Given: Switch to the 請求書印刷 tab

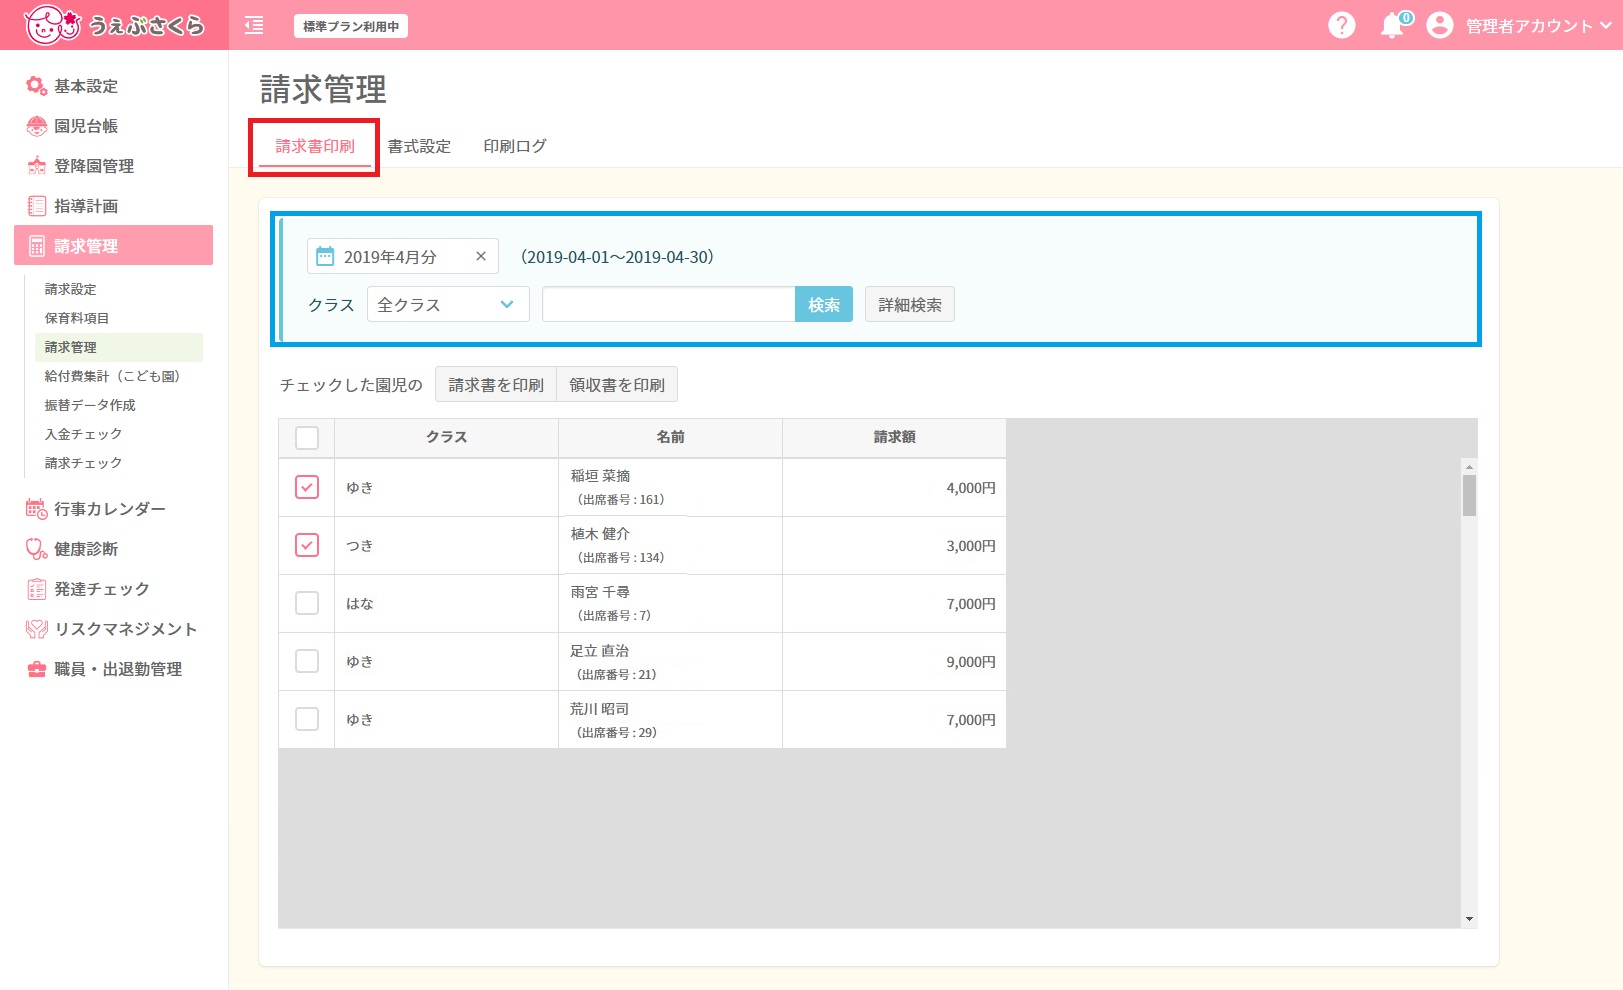Looking at the screenshot, I should point(315,146).
